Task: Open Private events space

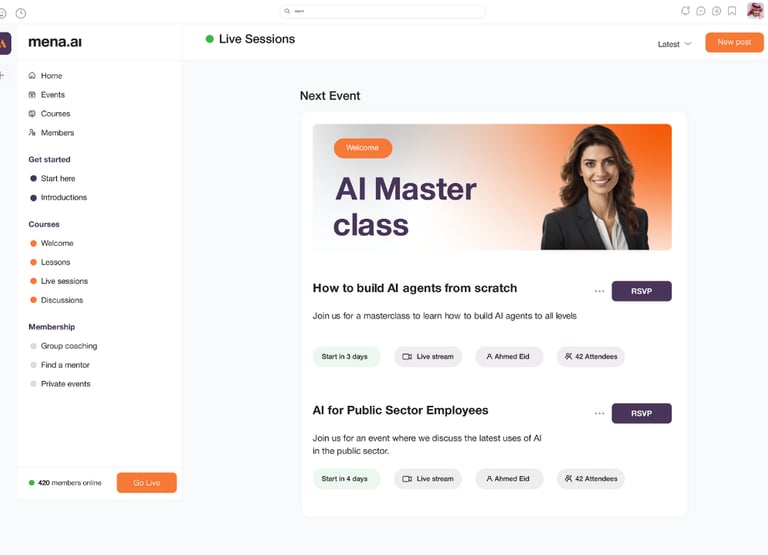Action: [60, 384]
